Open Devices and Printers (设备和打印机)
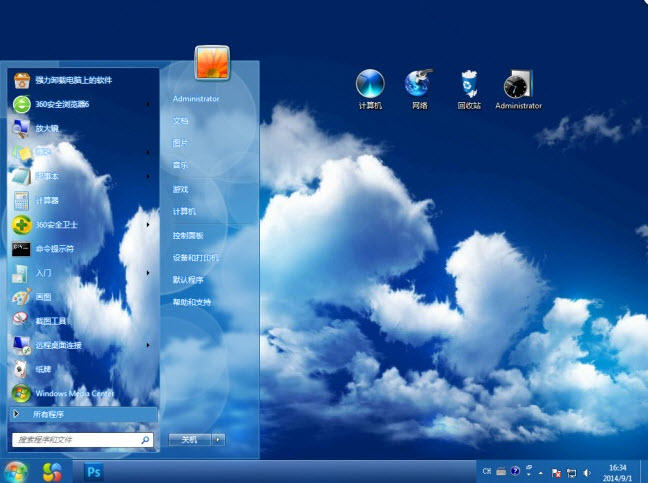Image resolution: width=648 pixels, height=483 pixels. tap(196, 258)
